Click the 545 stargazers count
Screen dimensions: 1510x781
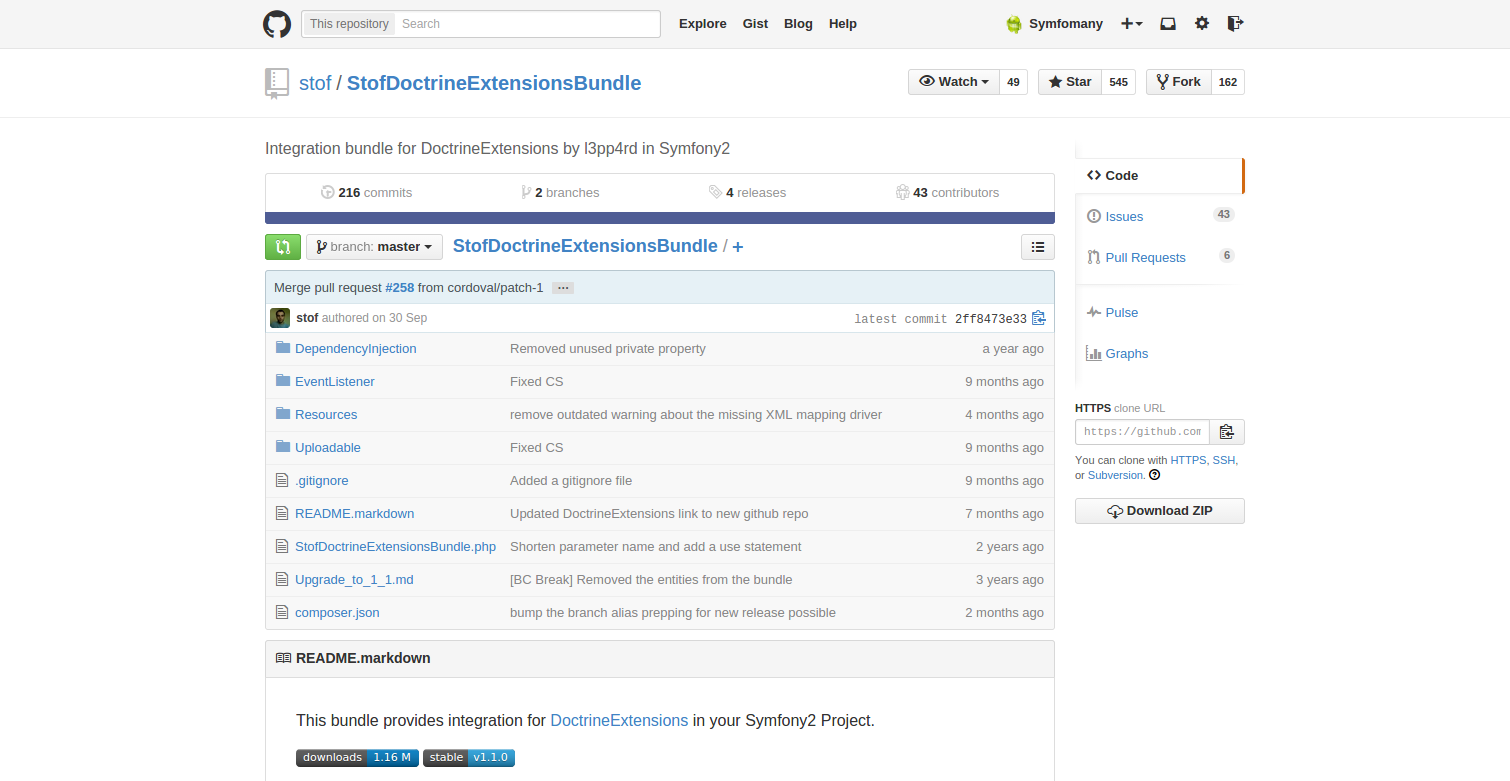click(x=1118, y=82)
